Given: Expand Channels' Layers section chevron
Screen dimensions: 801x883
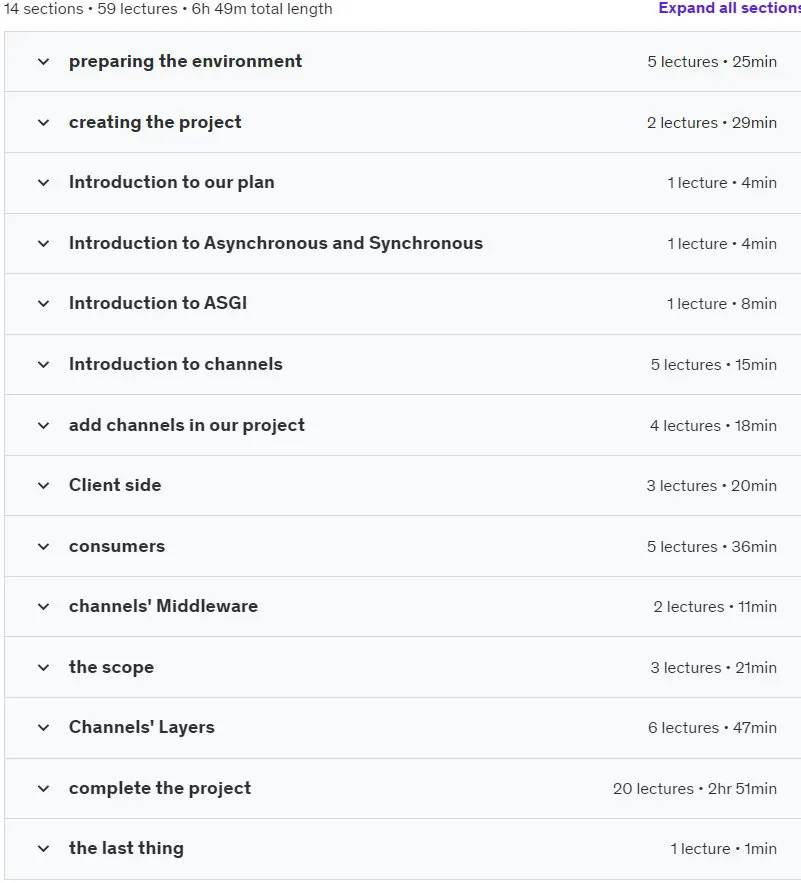Looking at the screenshot, I should pyautogui.click(x=43, y=728).
